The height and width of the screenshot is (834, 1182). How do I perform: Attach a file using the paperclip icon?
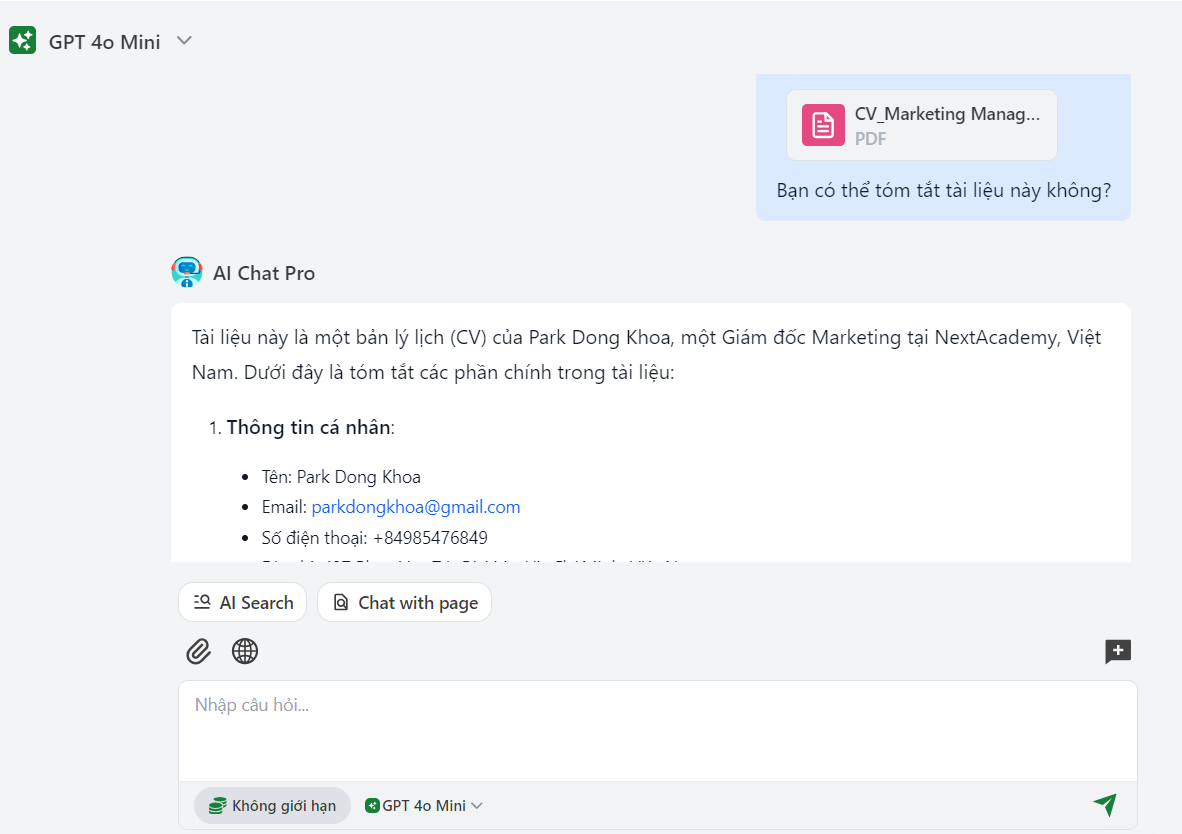click(x=198, y=651)
